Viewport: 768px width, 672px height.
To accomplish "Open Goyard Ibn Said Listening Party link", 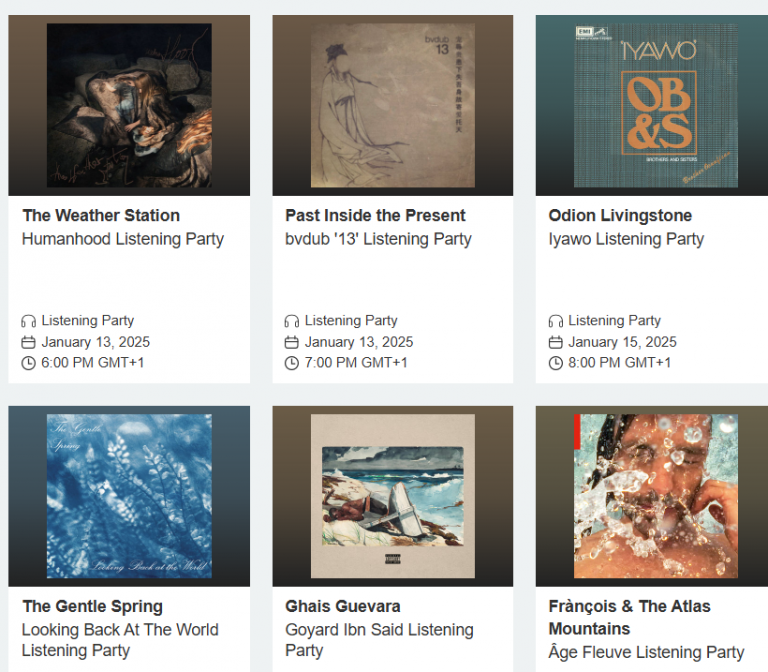I will click(x=379, y=640).
